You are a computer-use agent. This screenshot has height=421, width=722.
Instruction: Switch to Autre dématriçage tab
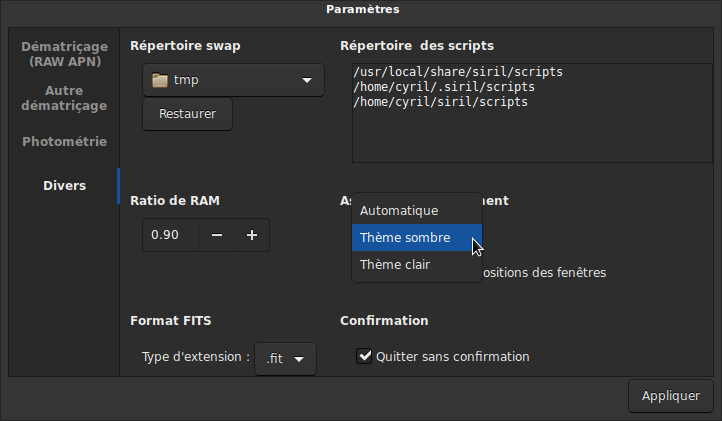pos(64,98)
